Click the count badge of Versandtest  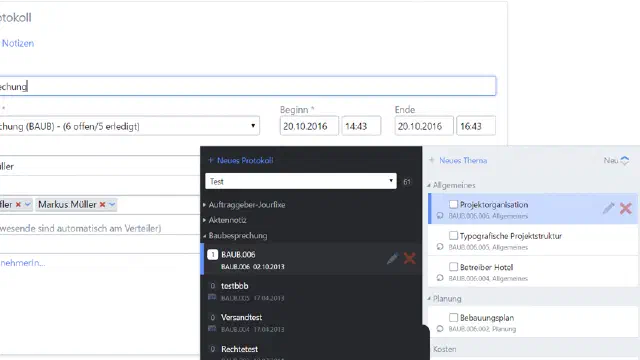coord(212,317)
